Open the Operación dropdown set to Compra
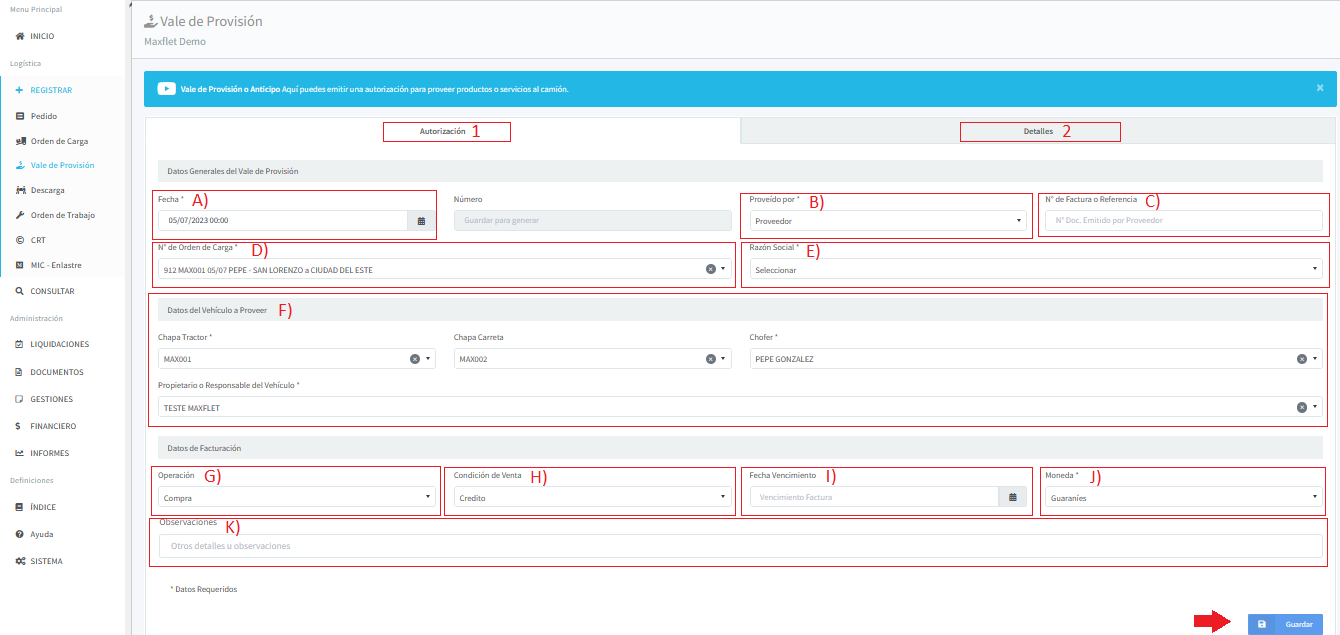 click(x=295, y=497)
